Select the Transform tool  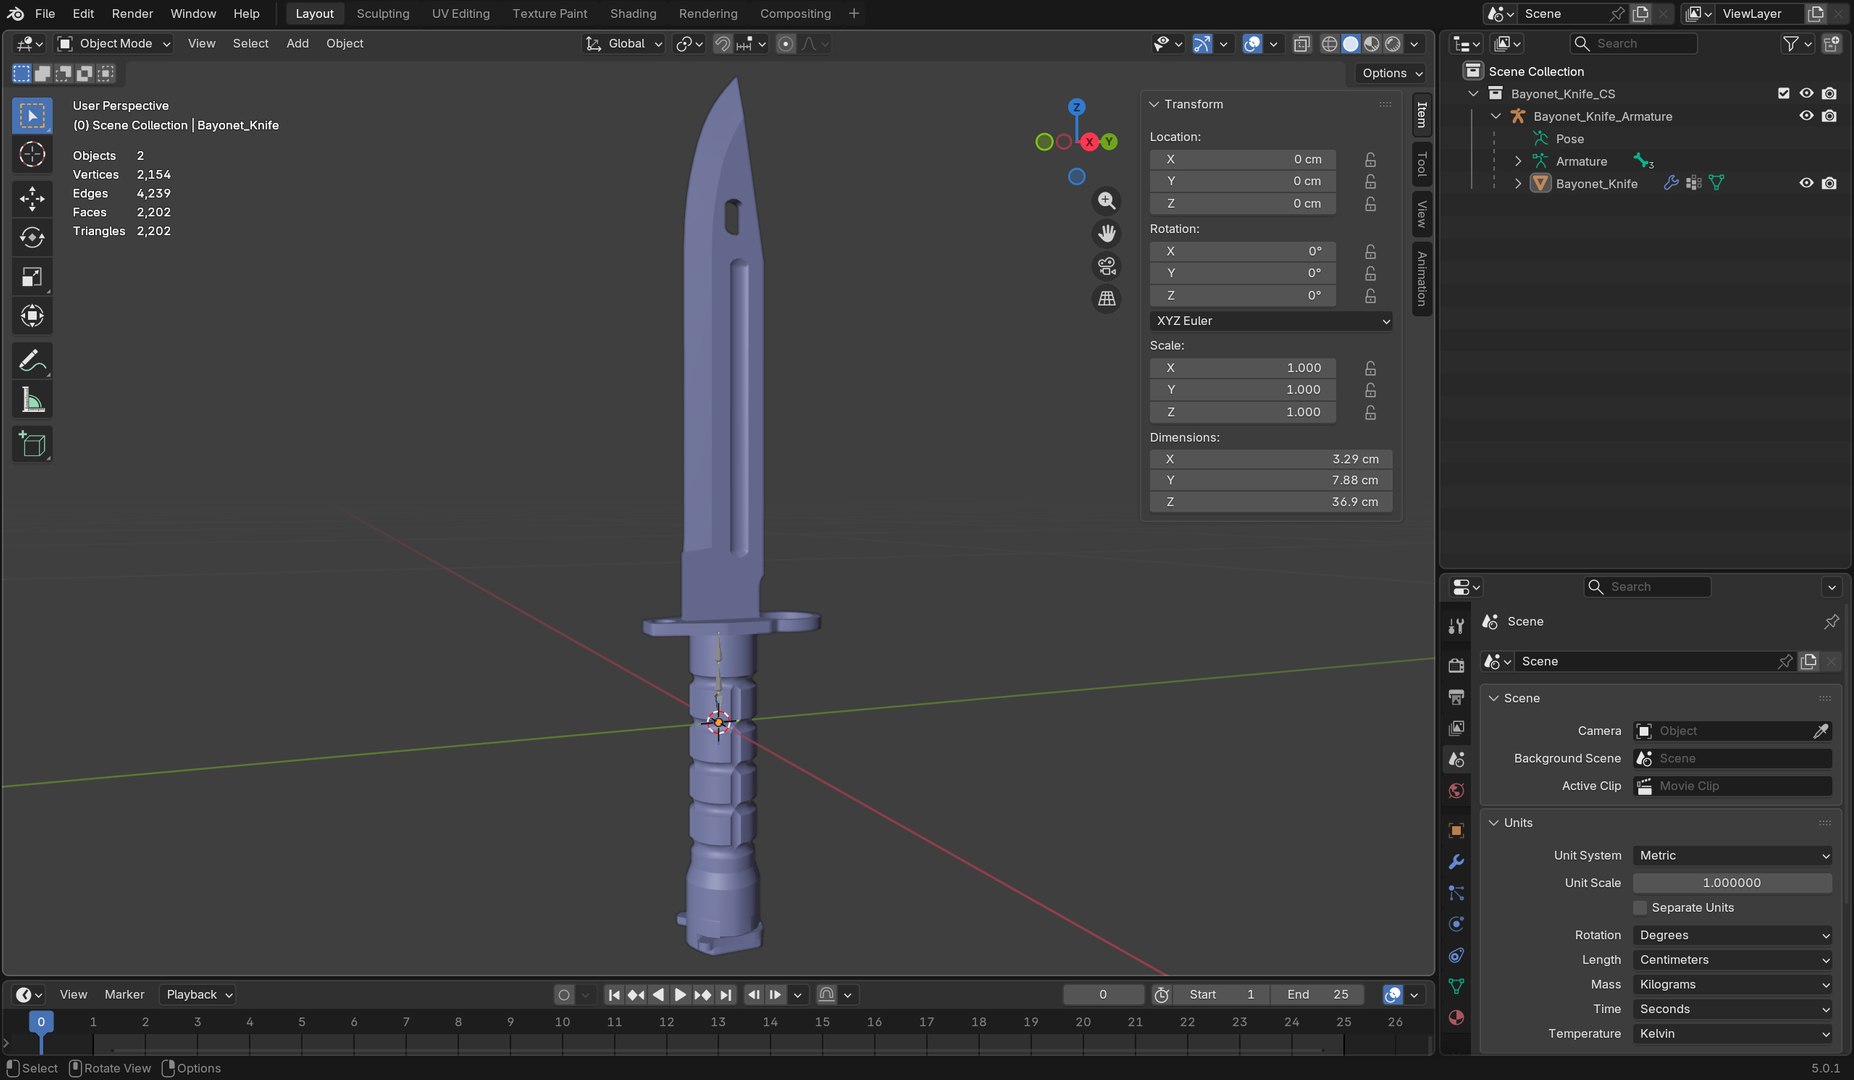(32, 316)
